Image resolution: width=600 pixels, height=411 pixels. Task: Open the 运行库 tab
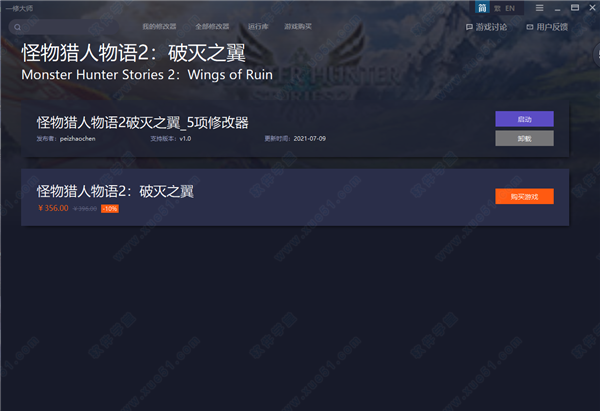[x=258, y=26]
